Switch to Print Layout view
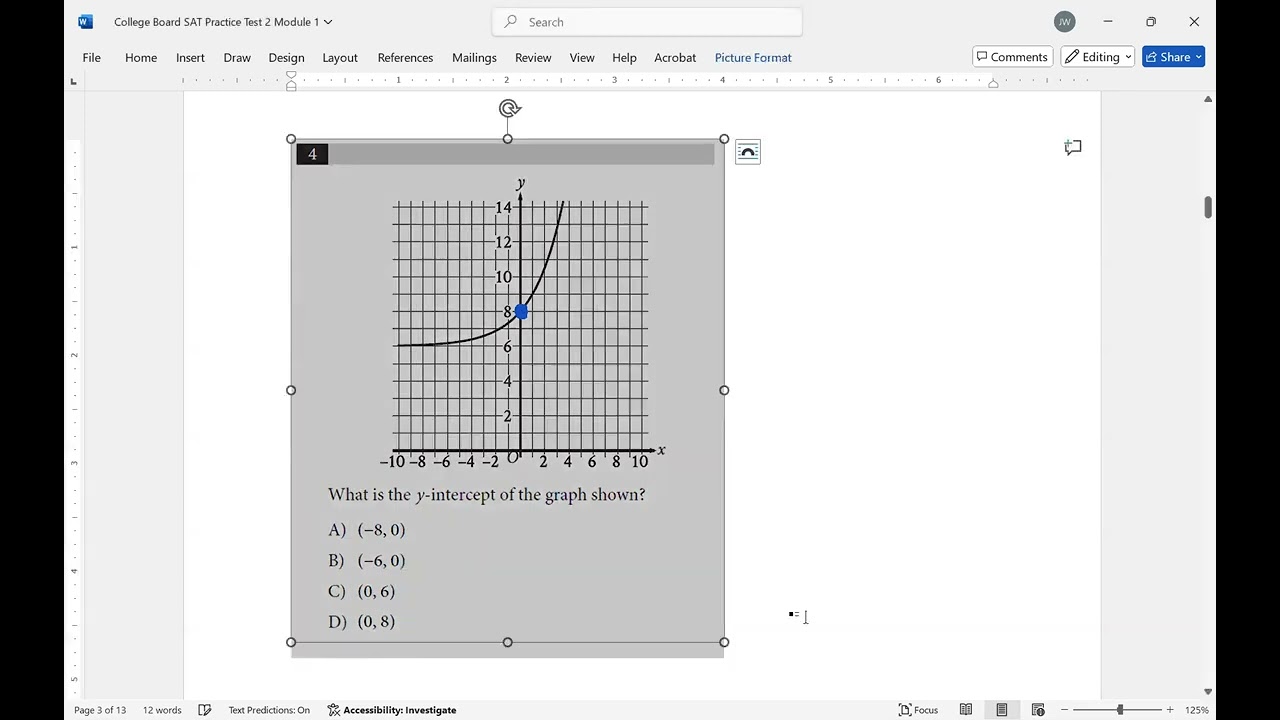 click(x=1002, y=710)
